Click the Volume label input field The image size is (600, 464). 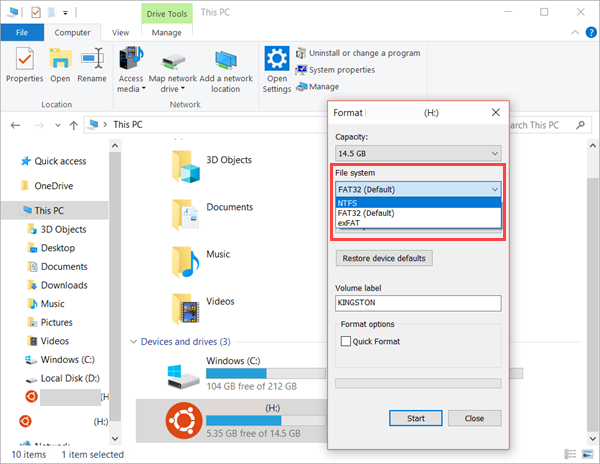[x=418, y=303]
